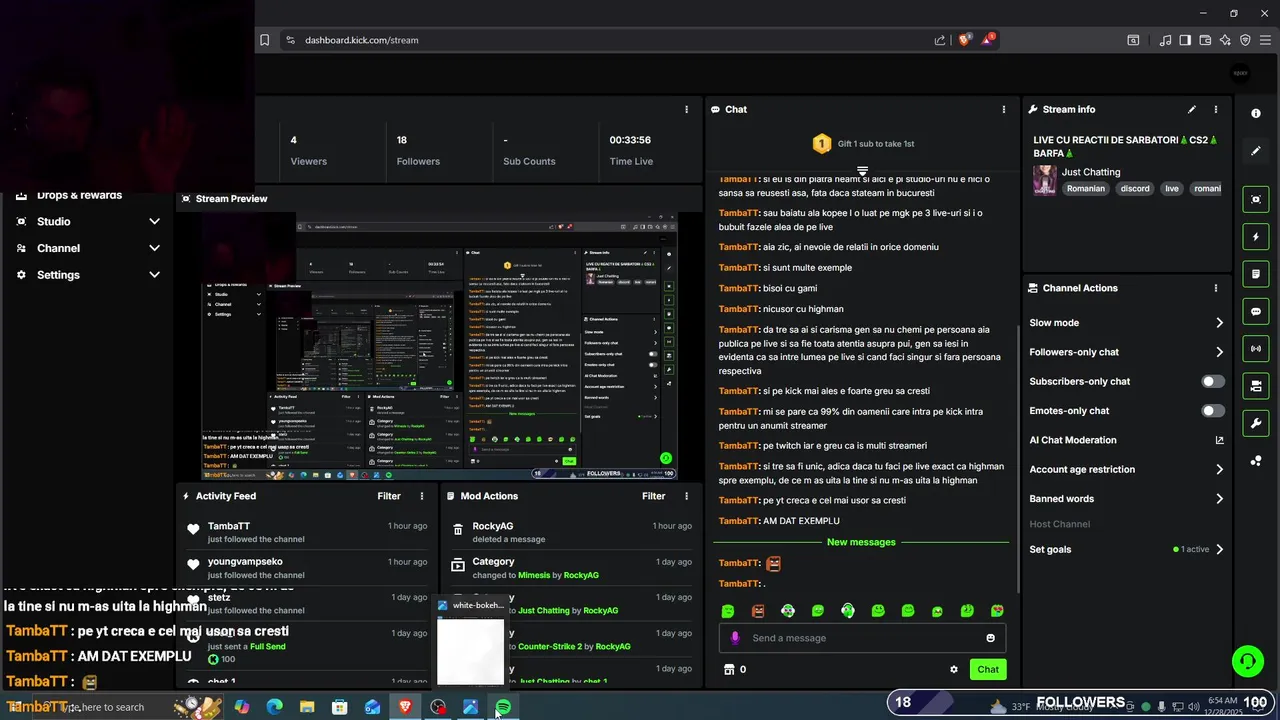1280x720 pixels.
Task: Open Brave Leo AI sparkle icon
Action: tap(1225, 40)
